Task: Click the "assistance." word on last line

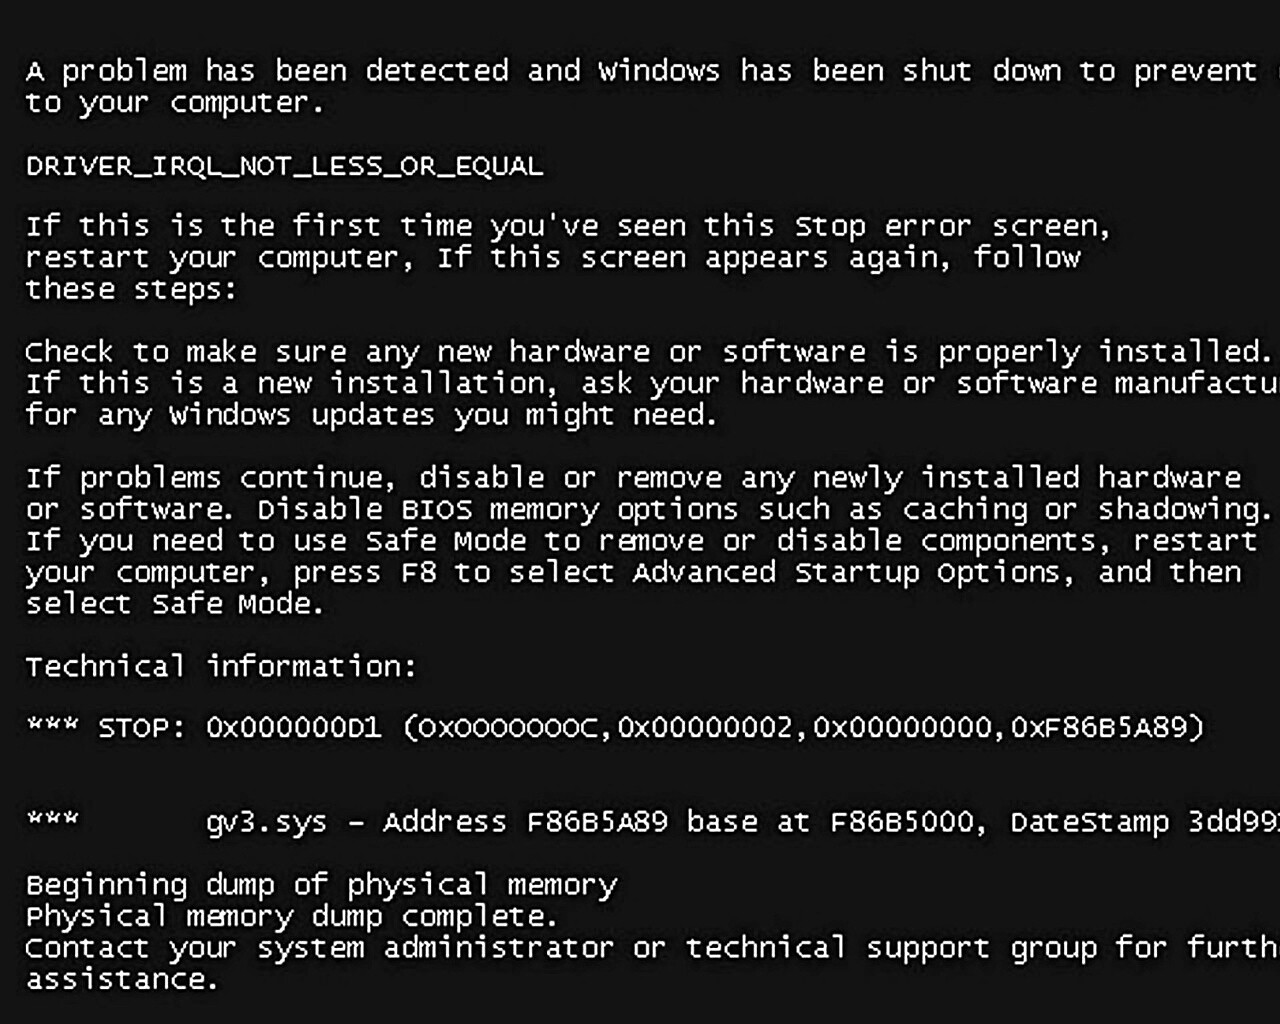Action: 121,980
